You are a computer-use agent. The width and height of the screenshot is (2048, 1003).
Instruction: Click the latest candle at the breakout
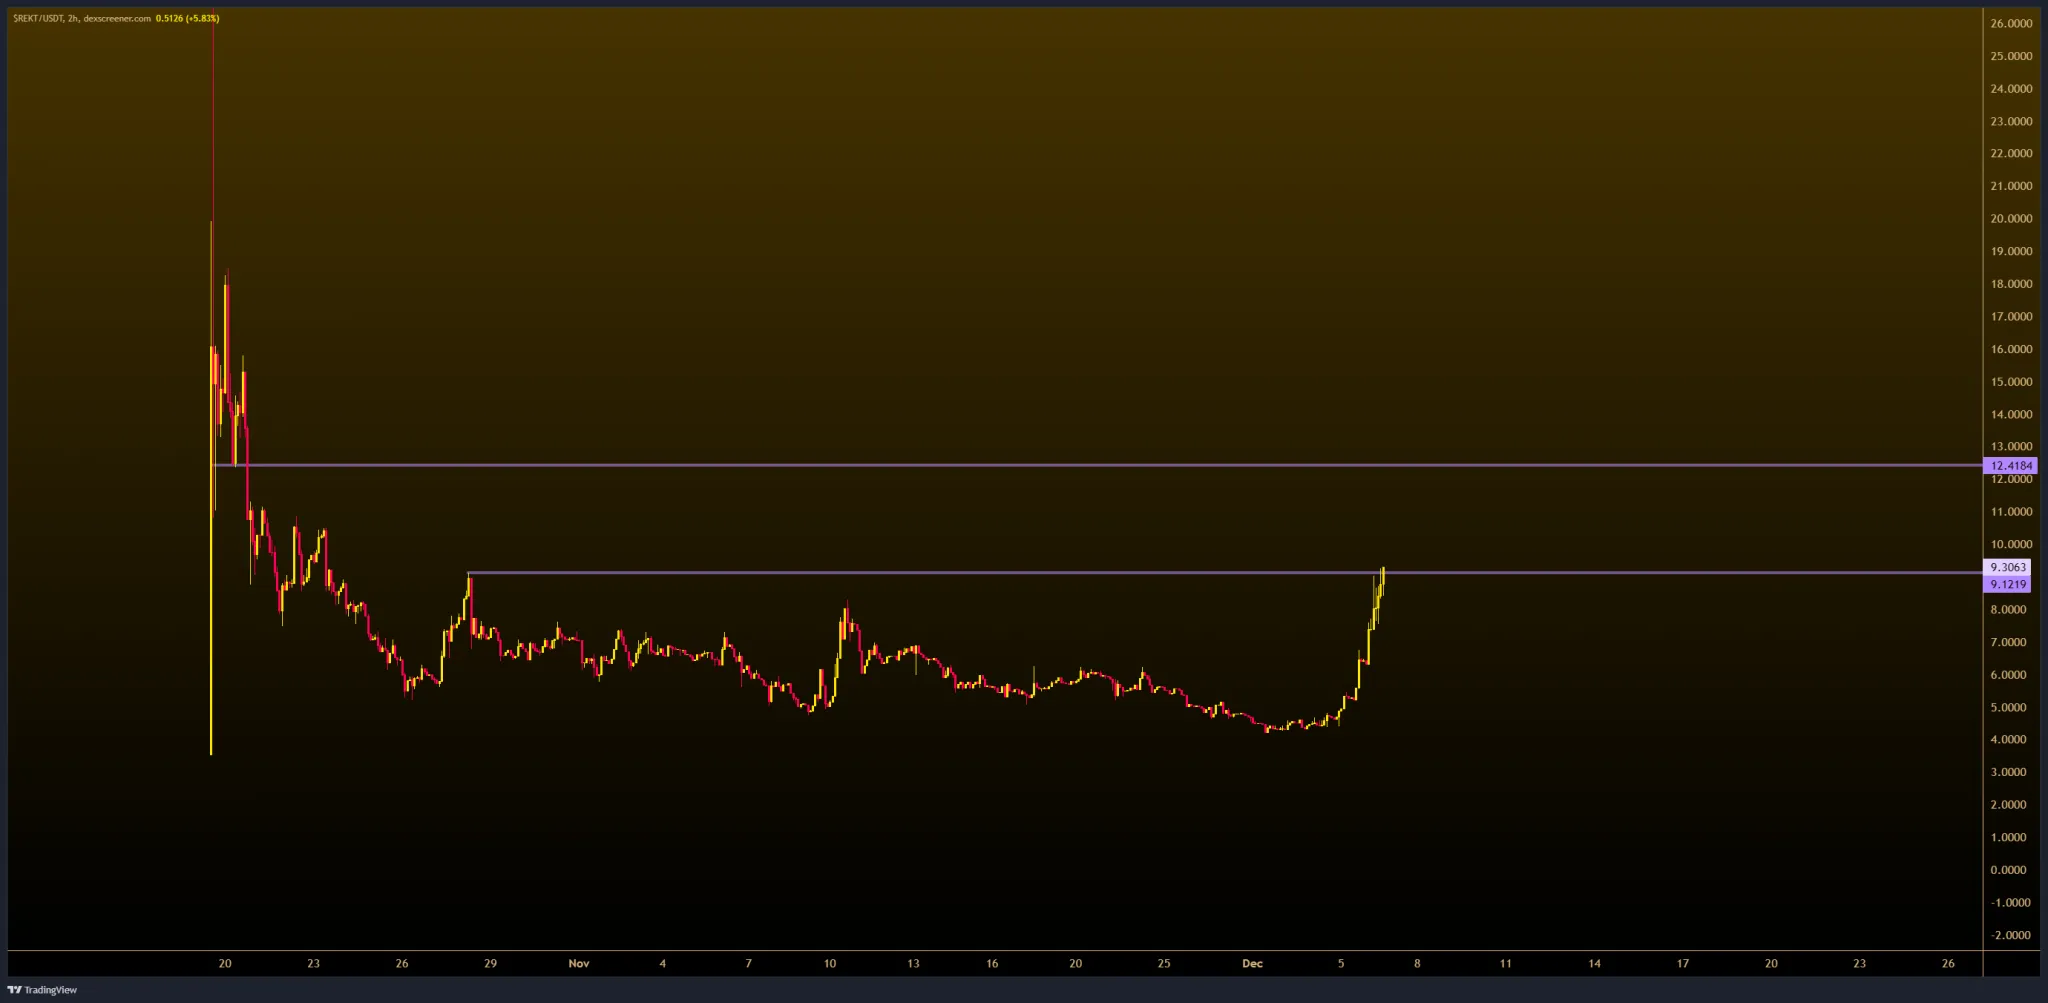point(1382,580)
